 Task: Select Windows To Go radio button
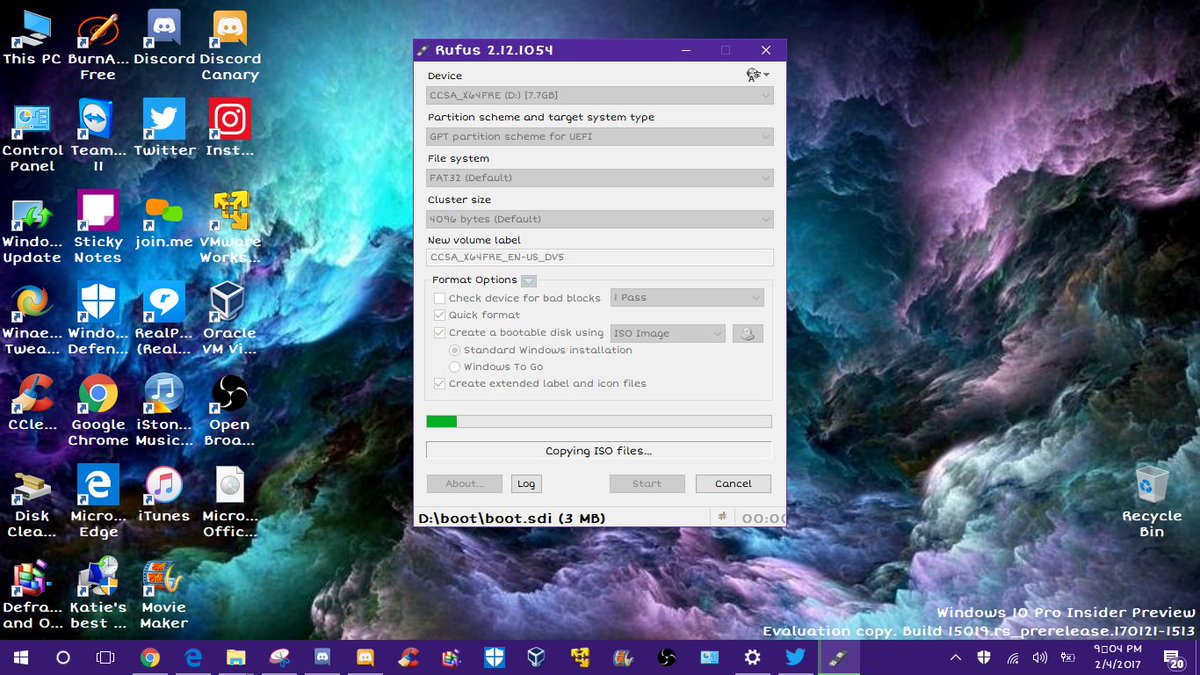click(455, 367)
